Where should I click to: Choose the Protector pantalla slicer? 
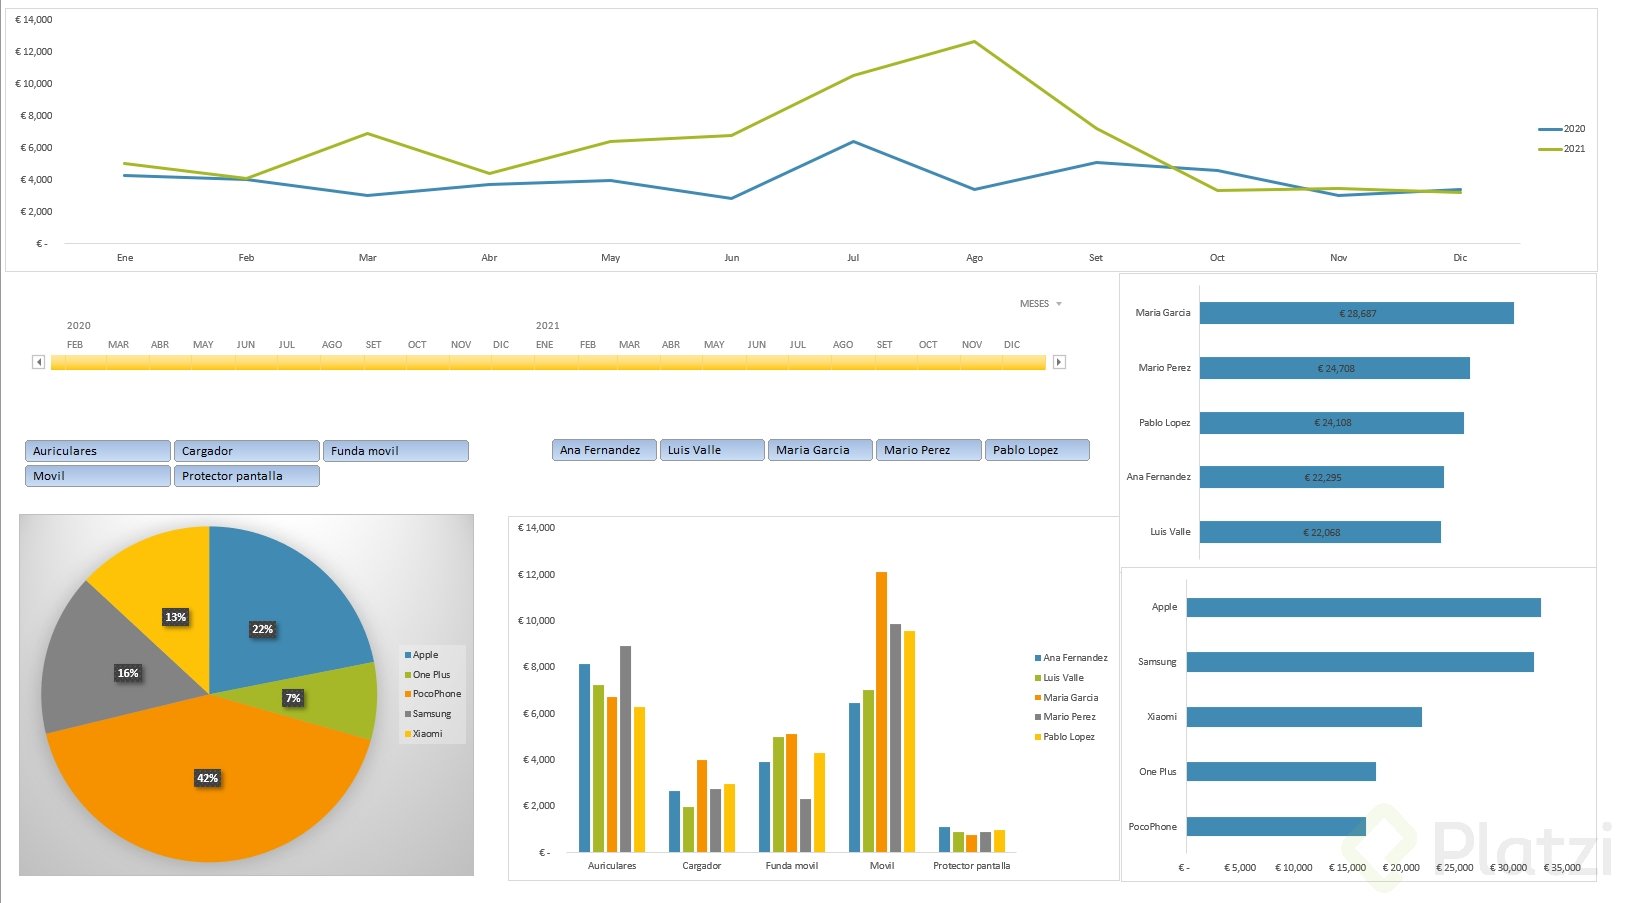[247, 476]
